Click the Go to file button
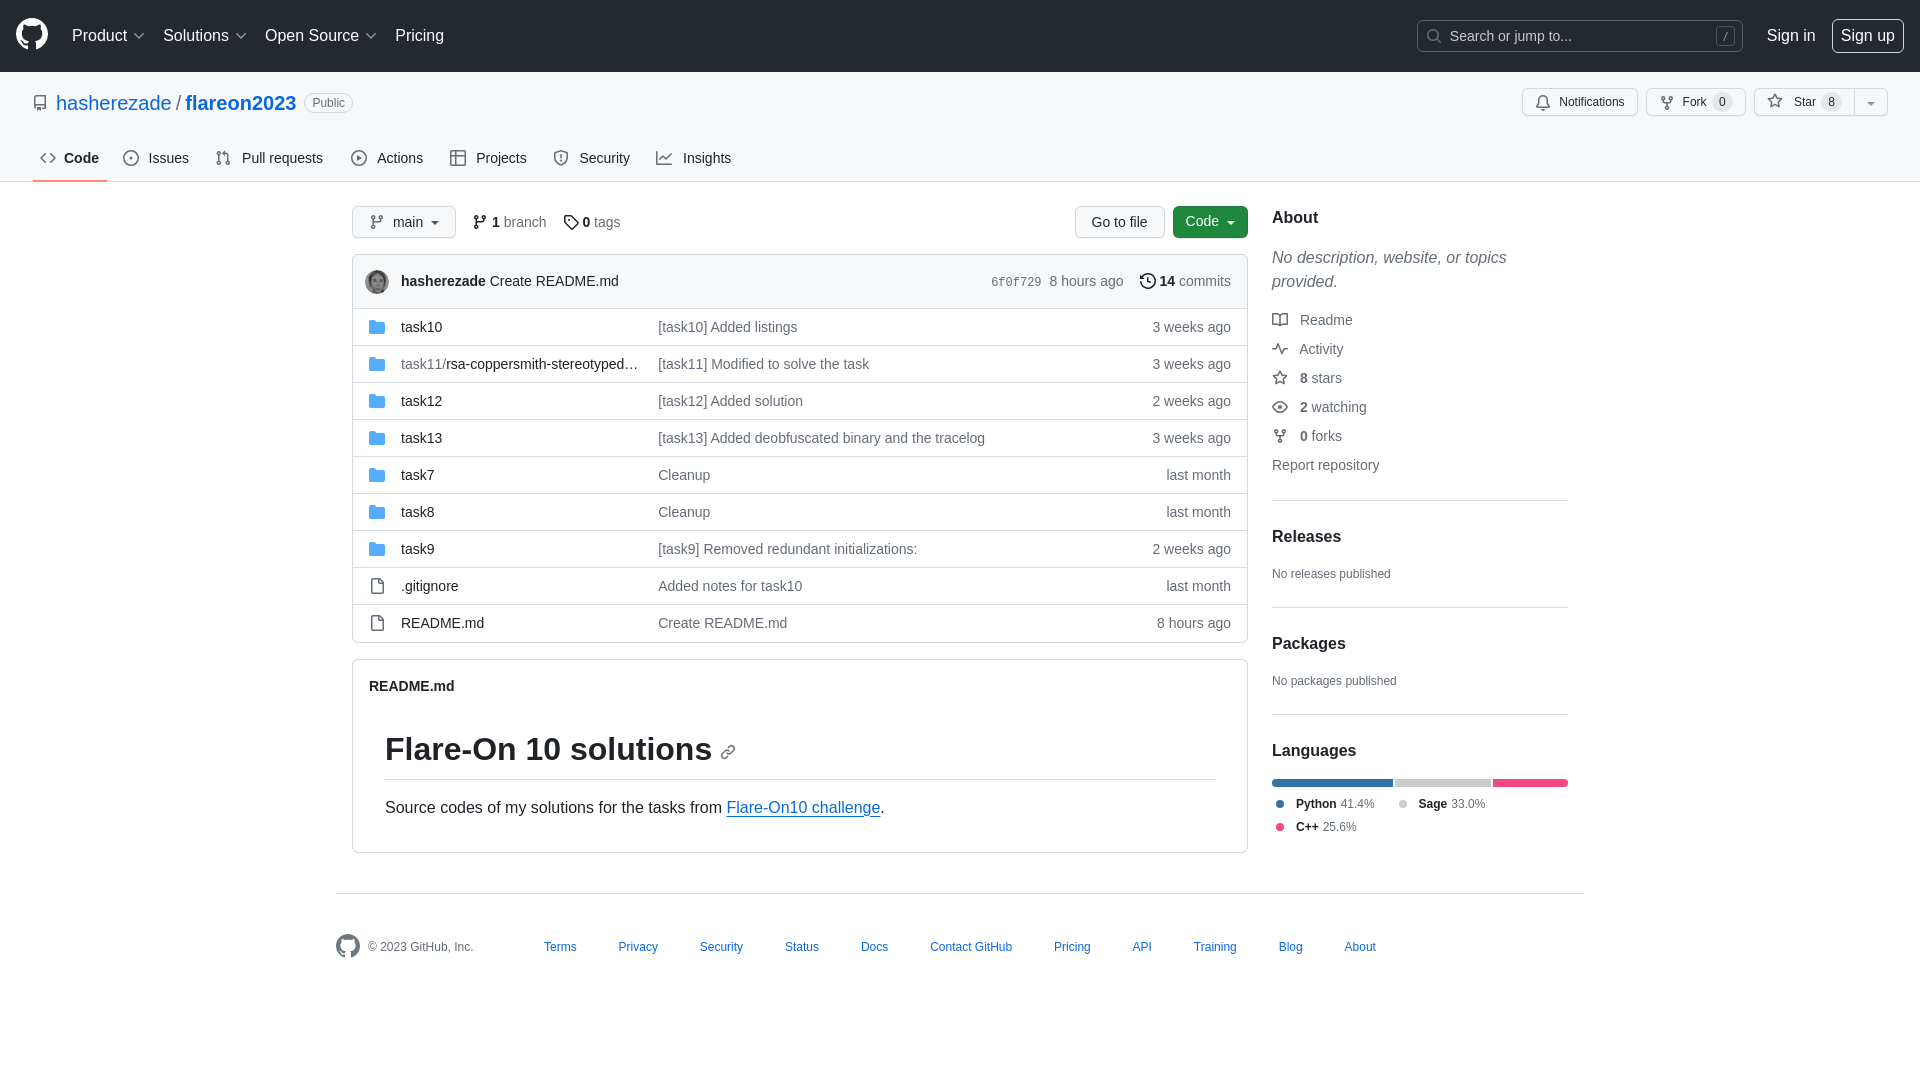The height and width of the screenshot is (1080, 1920). [x=1120, y=222]
